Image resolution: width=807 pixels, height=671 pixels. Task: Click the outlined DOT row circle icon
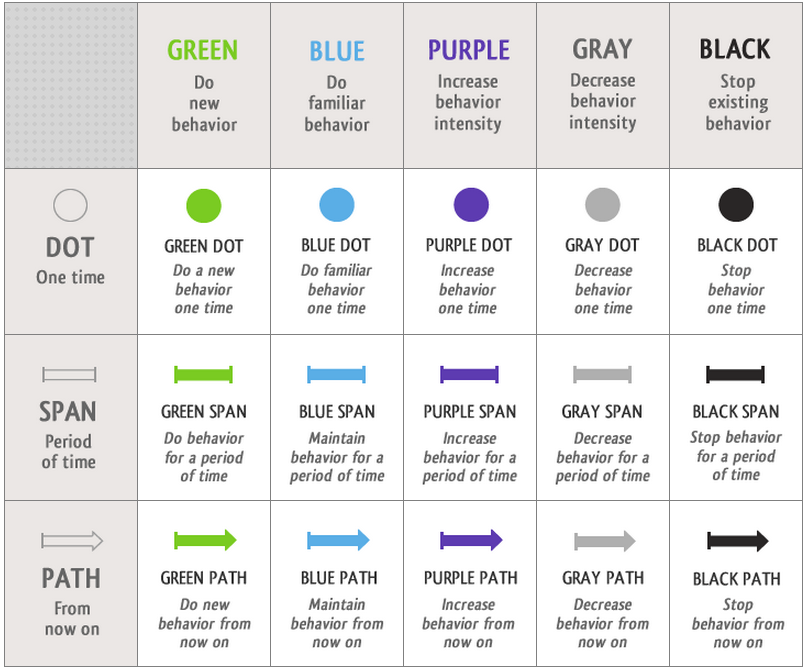[70, 206]
